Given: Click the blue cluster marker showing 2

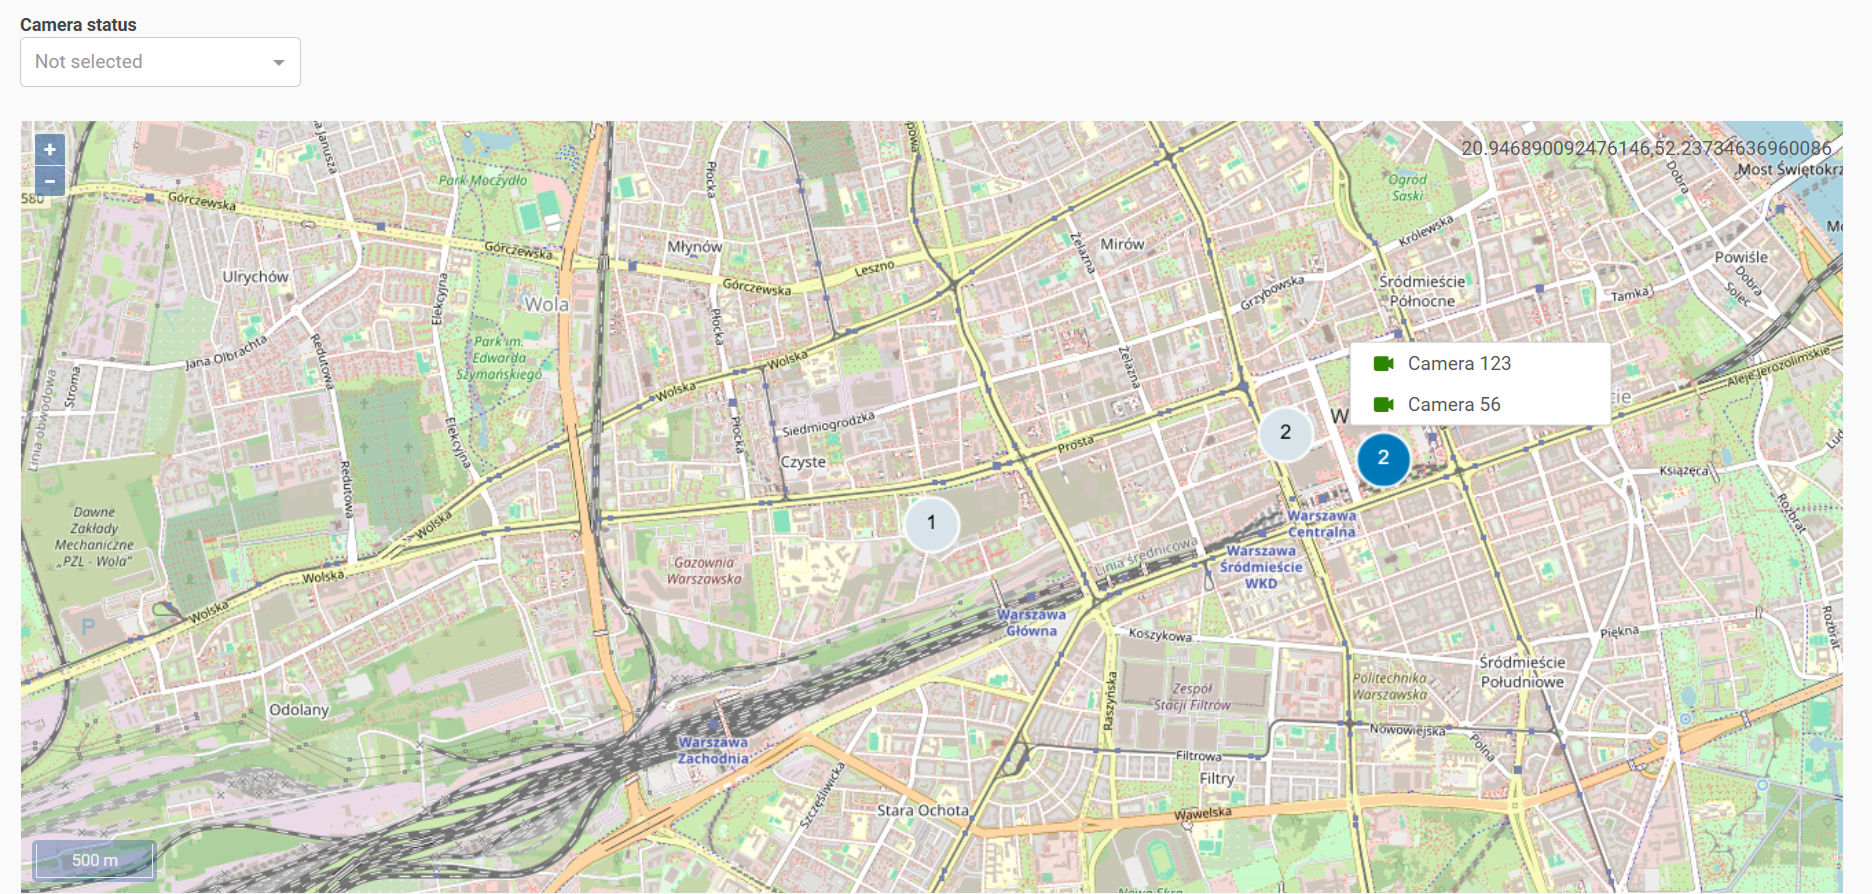Looking at the screenshot, I should coord(1383,458).
